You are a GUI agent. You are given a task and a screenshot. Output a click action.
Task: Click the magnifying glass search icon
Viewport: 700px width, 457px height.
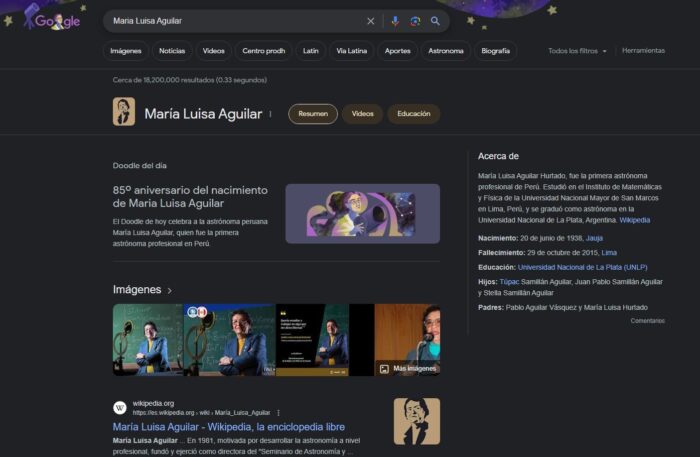[x=435, y=21]
